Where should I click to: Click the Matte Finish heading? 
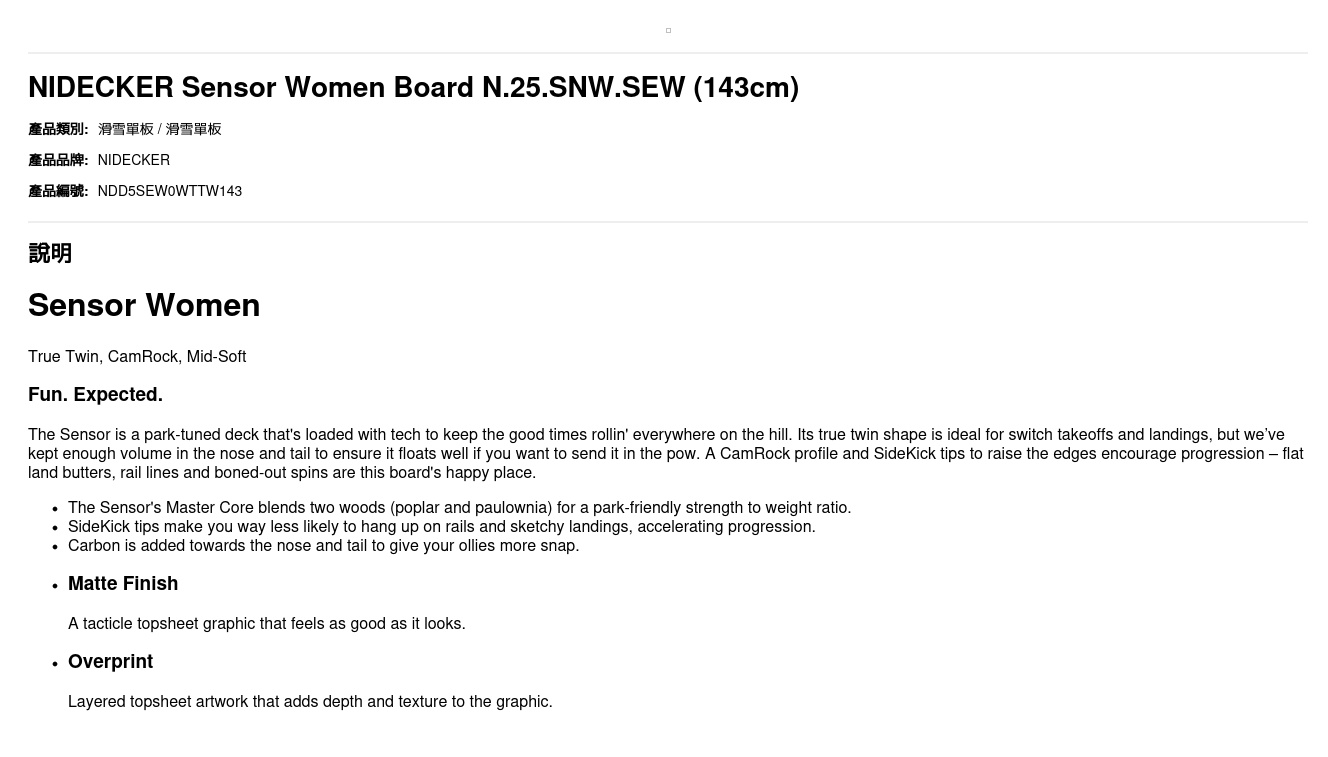tap(123, 584)
